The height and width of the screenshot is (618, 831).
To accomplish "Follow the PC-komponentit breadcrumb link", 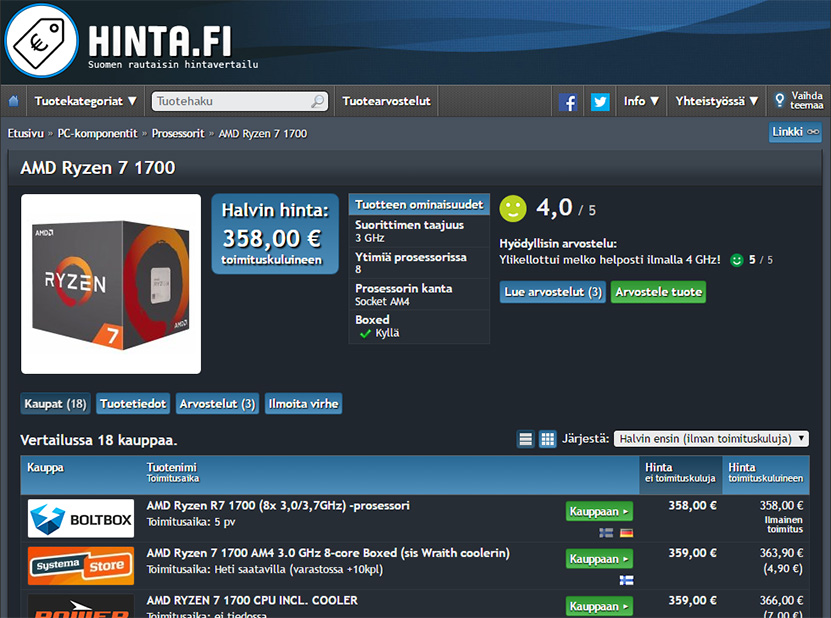I will pyautogui.click(x=98, y=134).
